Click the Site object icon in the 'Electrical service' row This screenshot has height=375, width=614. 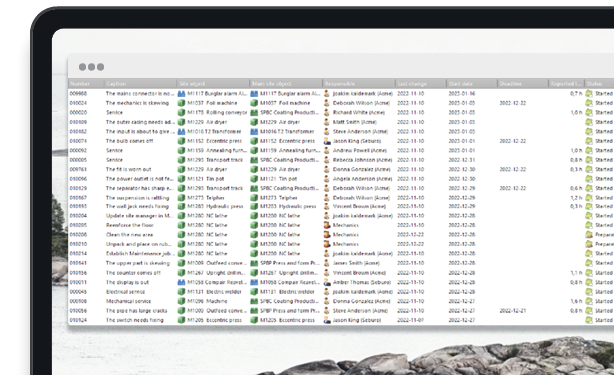pyautogui.click(x=181, y=292)
